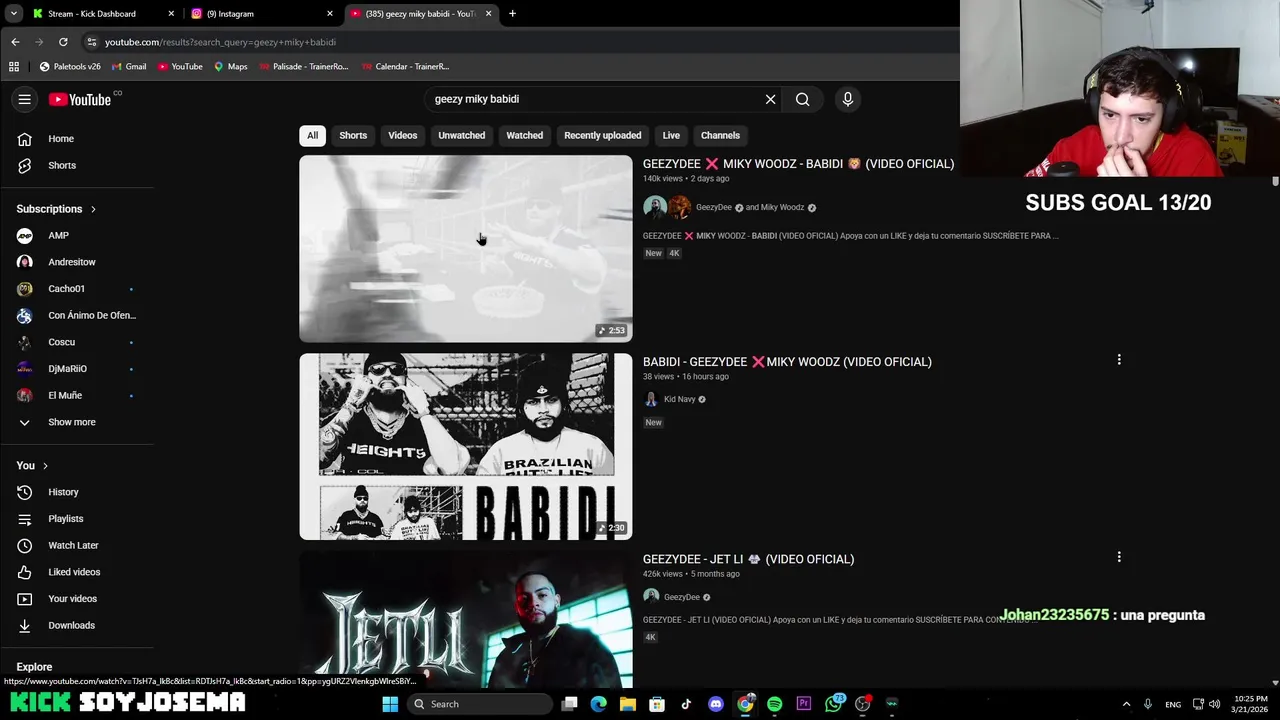This screenshot has width=1280, height=720.
Task: Clear the search box with the X
Action: (x=770, y=99)
